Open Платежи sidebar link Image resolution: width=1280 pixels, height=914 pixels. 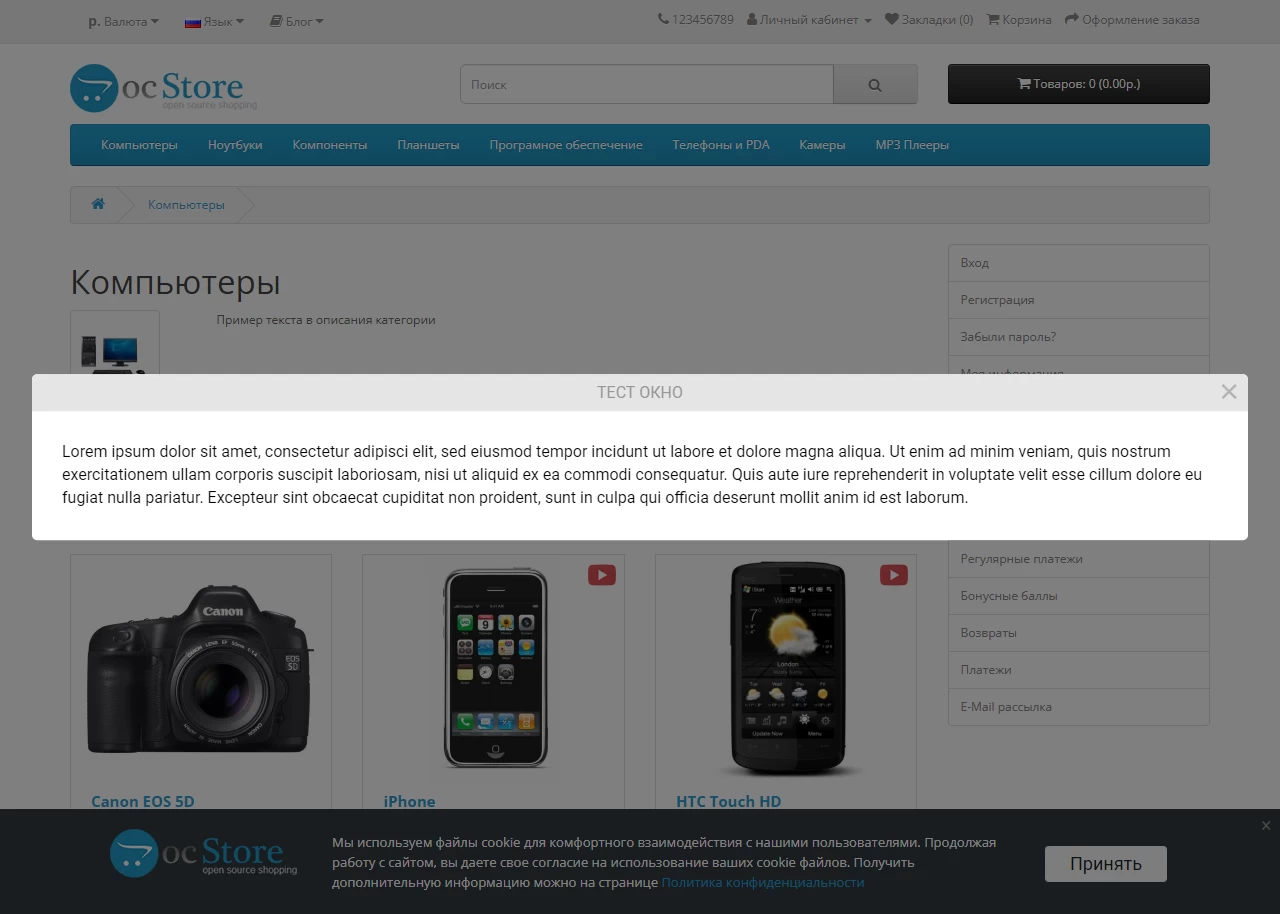tap(1079, 670)
